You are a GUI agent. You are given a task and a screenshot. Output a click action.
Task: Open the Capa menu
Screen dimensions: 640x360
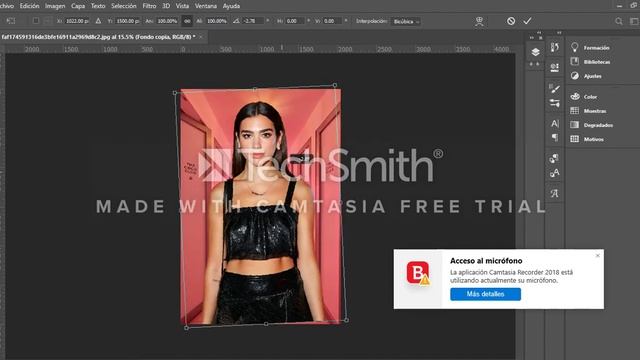(x=78, y=6)
